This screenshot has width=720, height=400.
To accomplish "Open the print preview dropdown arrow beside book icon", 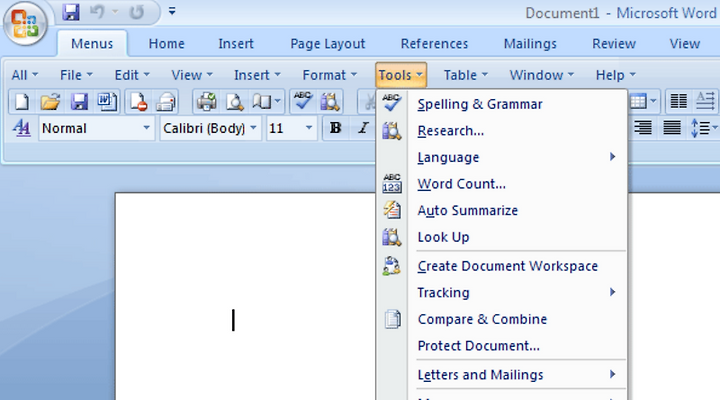I will coord(277,101).
